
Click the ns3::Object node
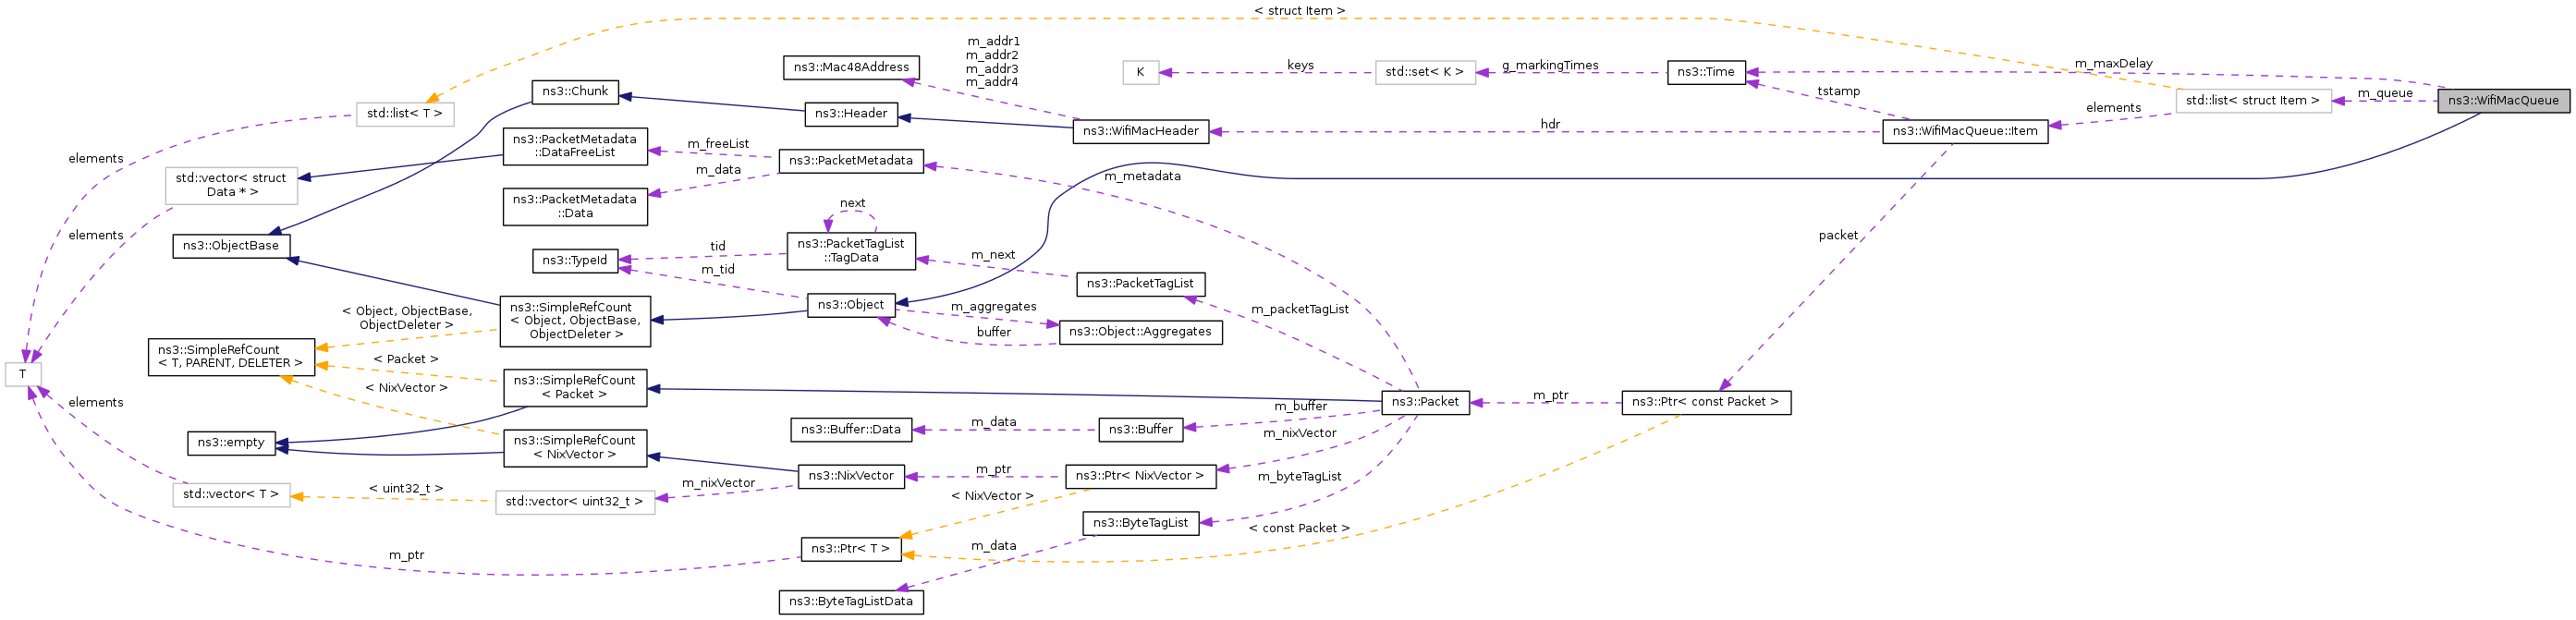[851, 305]
